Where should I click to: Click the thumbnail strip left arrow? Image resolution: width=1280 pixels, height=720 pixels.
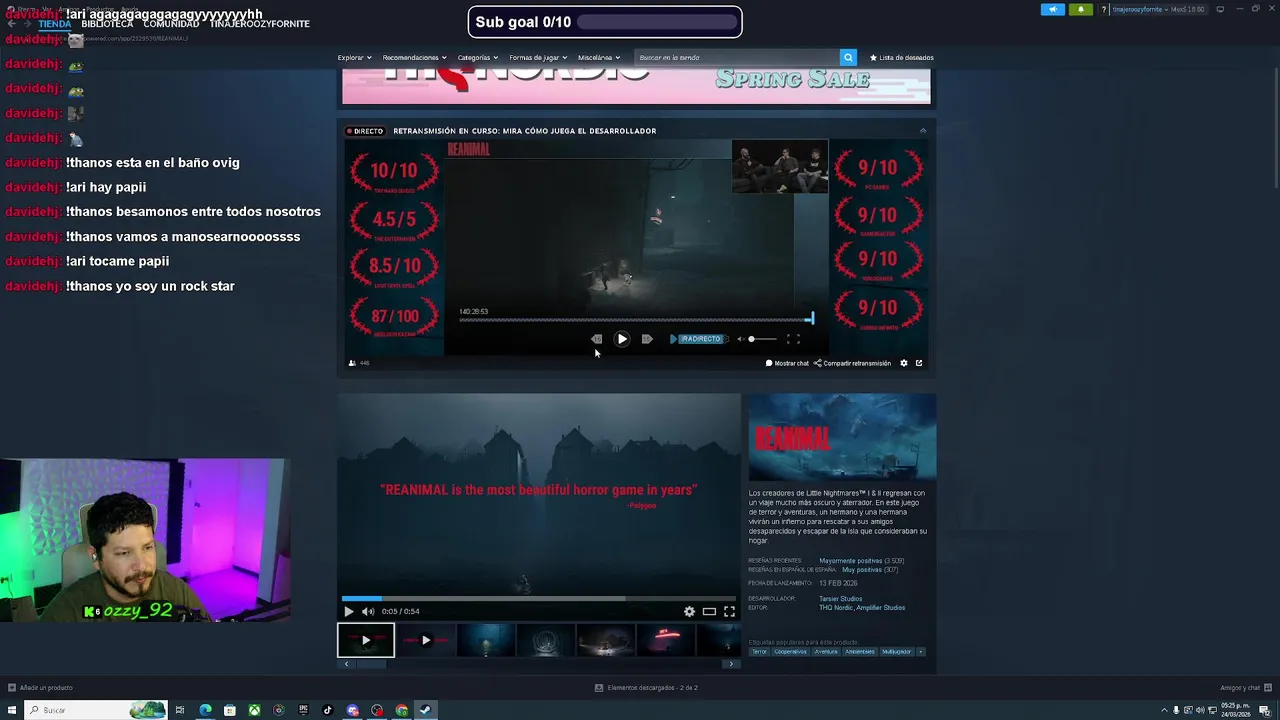pyautogui.click(x=346, y=664)
